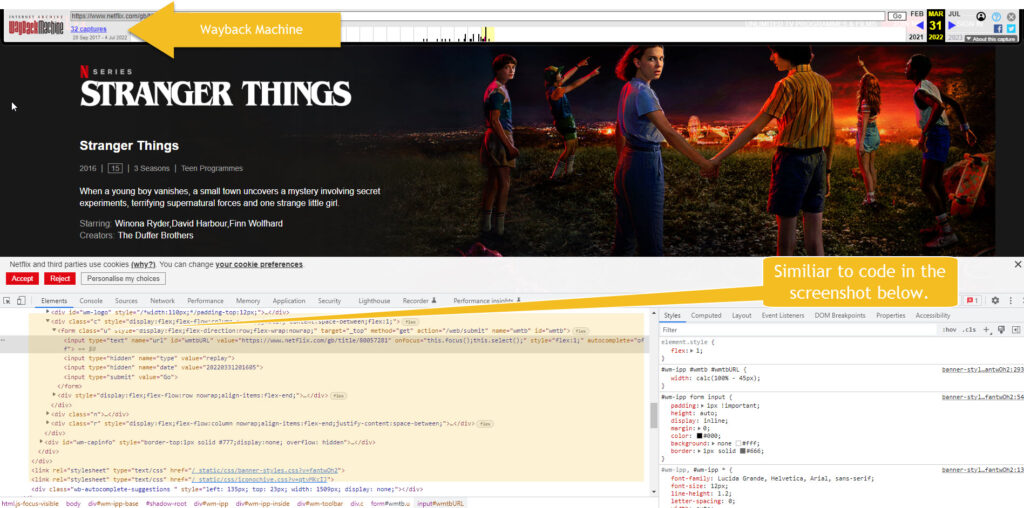Click the #666 border color swatch

click(x=743, y=451)
